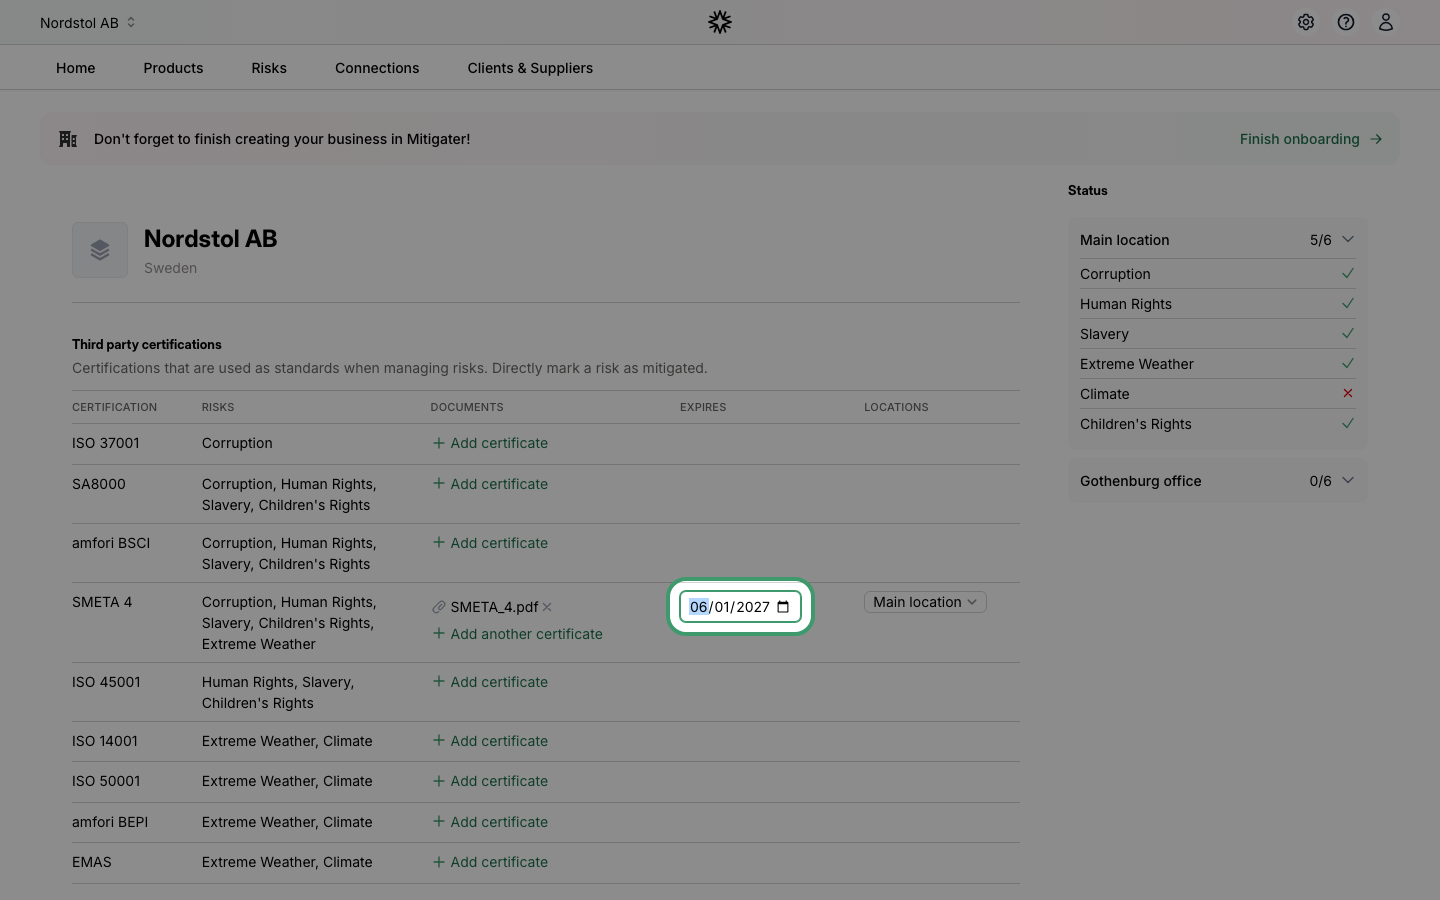Open Clients & Suppliers tab

click(530, 68)
